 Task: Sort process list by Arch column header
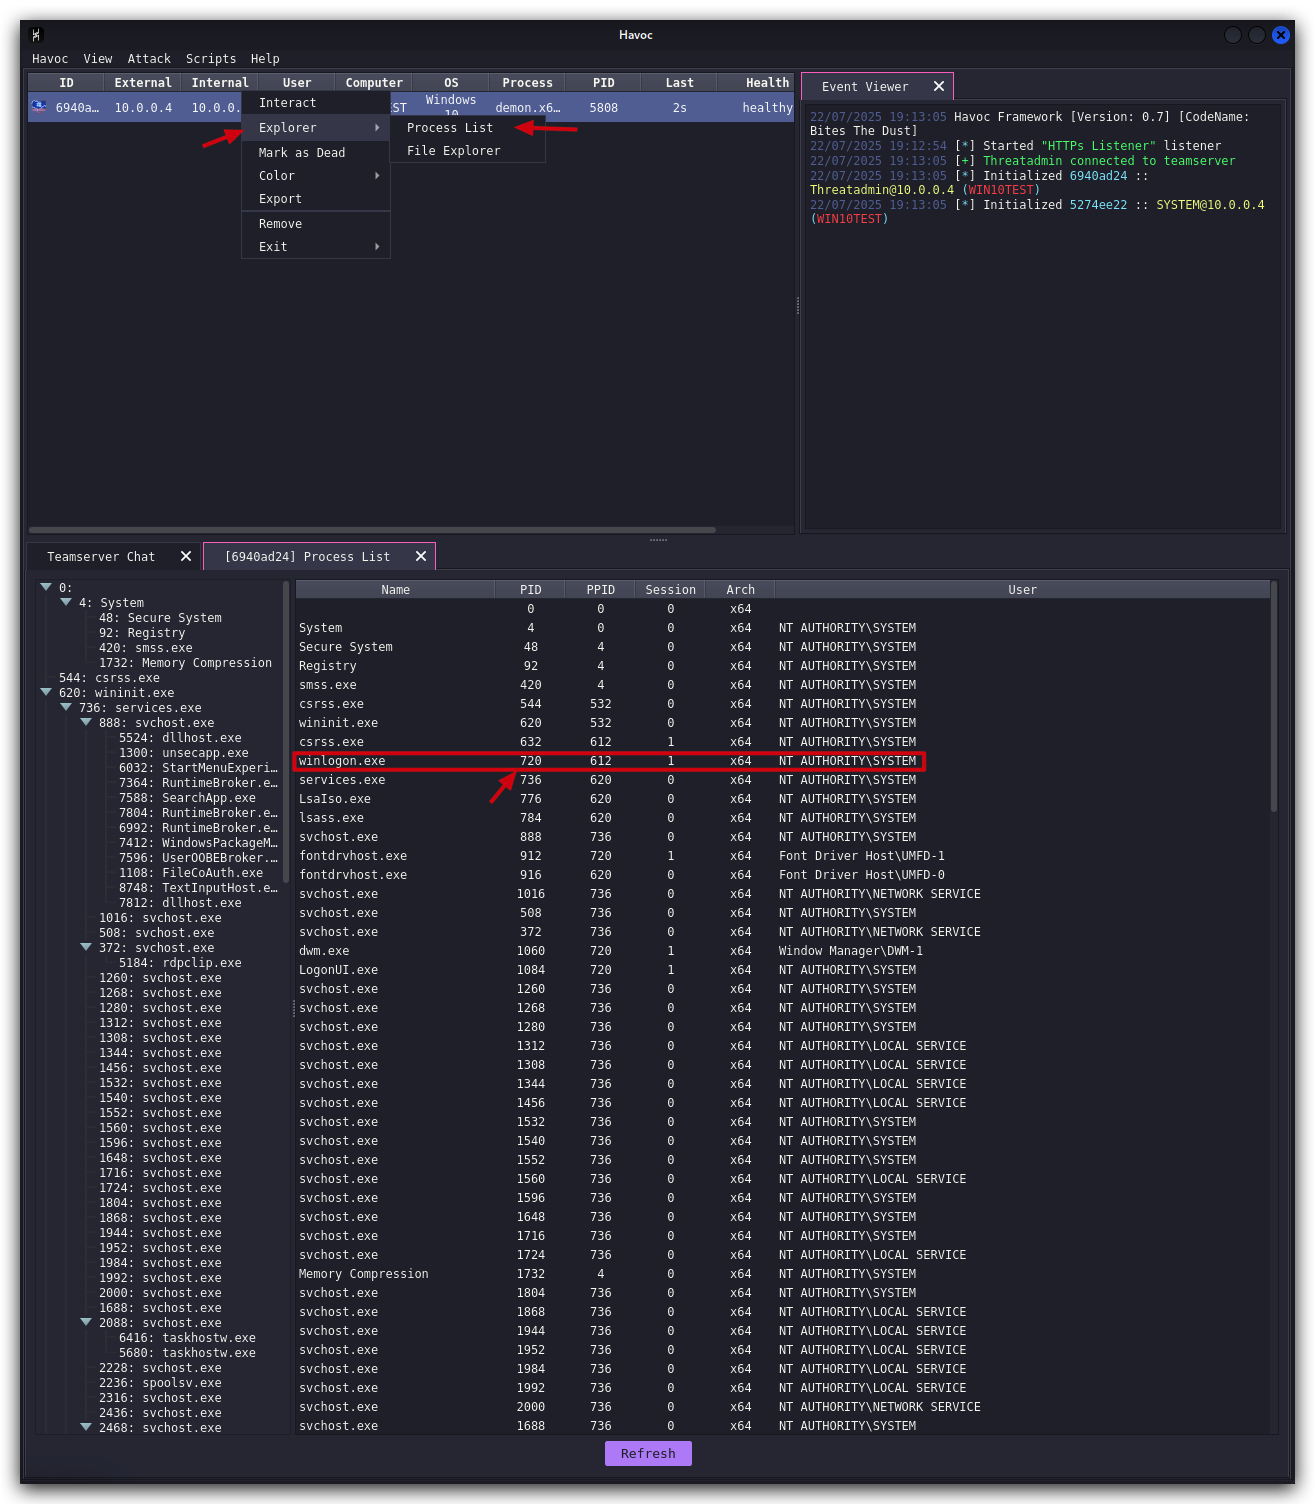click(x=740, y=590)
